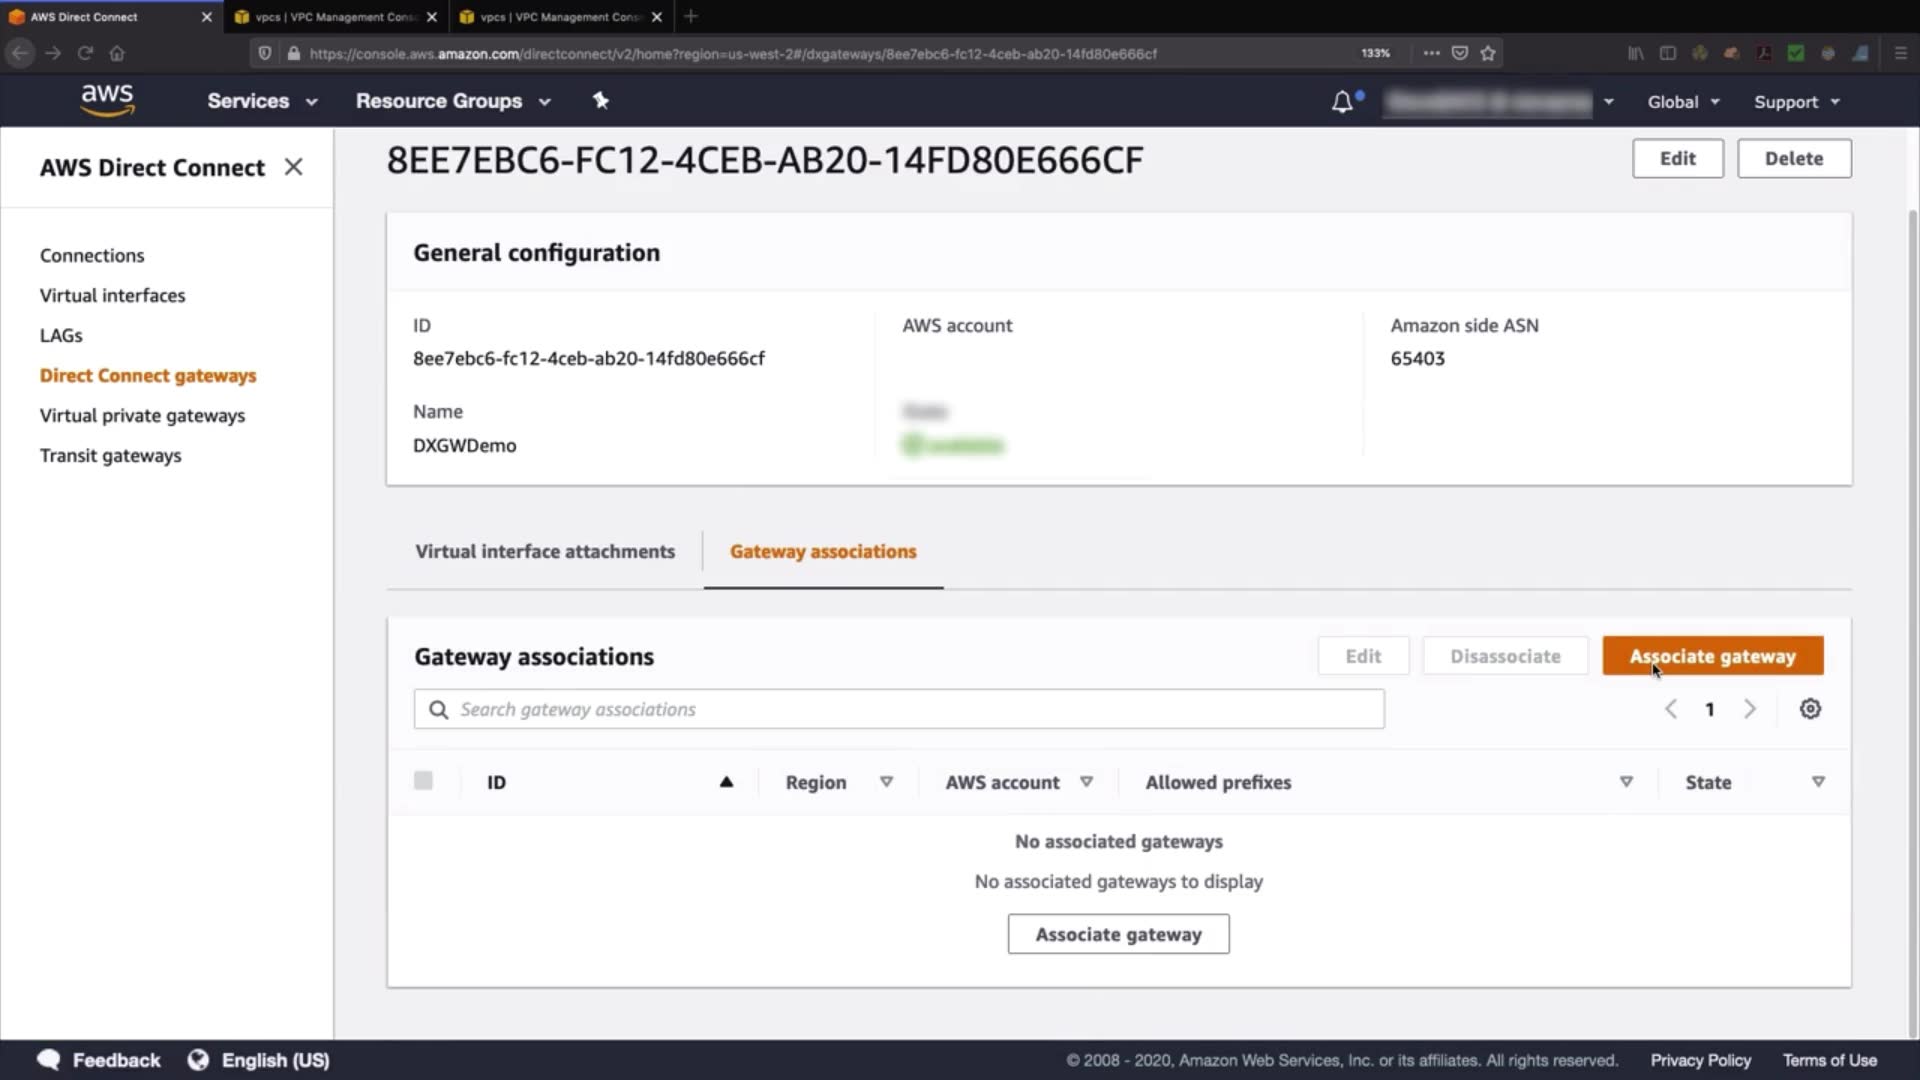Expand the Services dropdown menu
Image resolution: width=1920 pixels, height=1080 pixels.
pyautogui.click(x=262, y=101)
